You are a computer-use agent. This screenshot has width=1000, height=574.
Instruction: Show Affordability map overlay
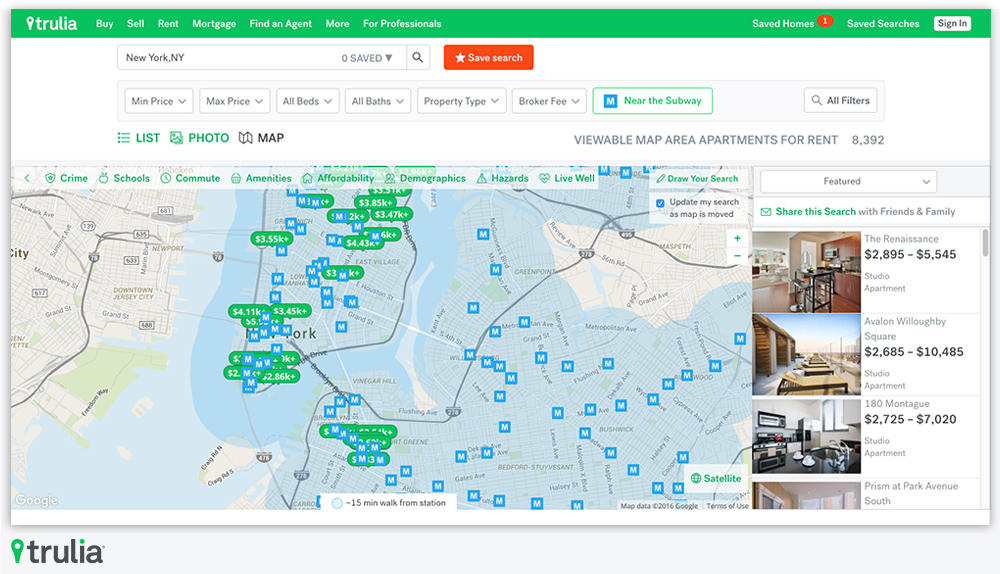[x=338, y=179]
